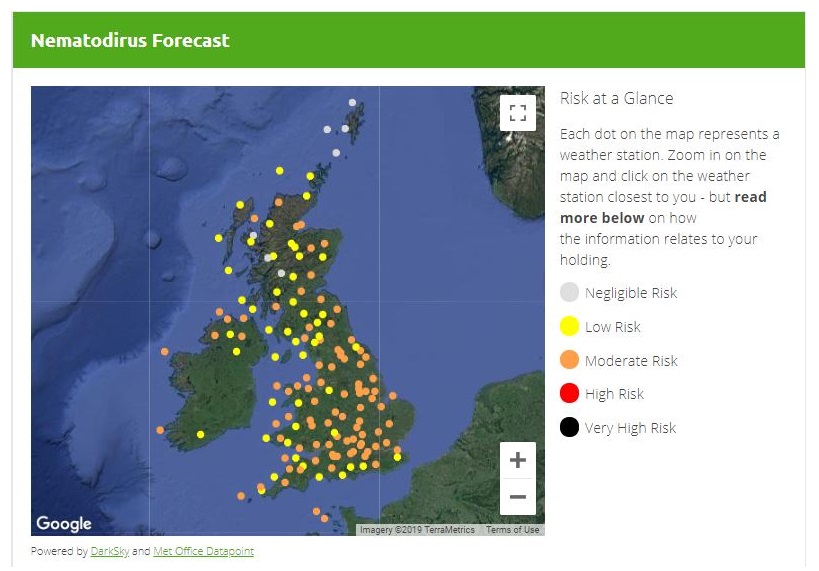The width and height of the screenshot is (819, 571).
Task: Open the Terms of Use link
Action: (512, 530)
